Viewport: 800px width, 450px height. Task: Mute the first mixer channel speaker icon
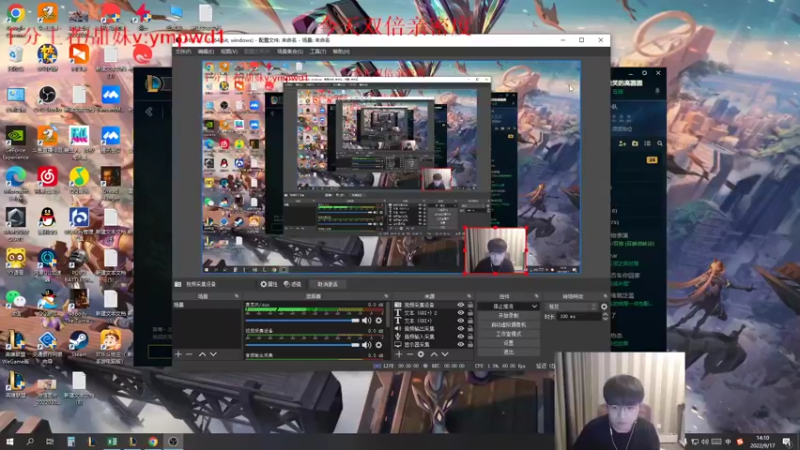click(x=366, y=320)
